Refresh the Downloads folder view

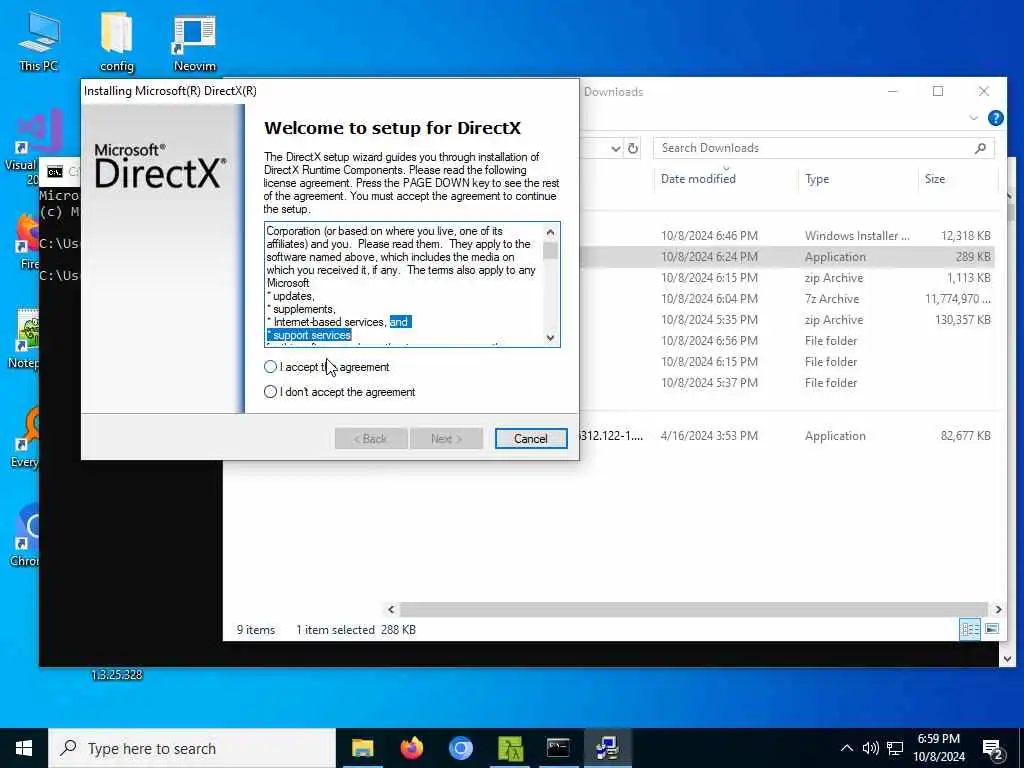(x=633, y=148)
